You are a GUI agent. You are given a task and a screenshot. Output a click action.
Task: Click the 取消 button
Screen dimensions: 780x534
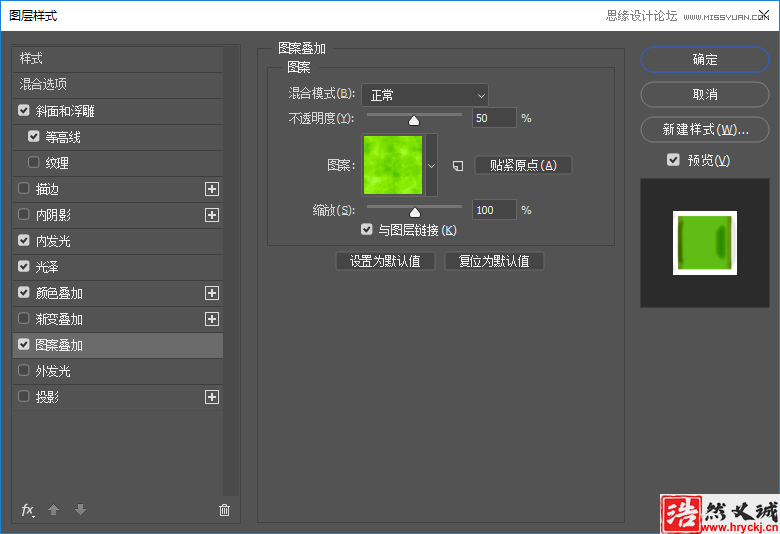[x=705, y=95]
